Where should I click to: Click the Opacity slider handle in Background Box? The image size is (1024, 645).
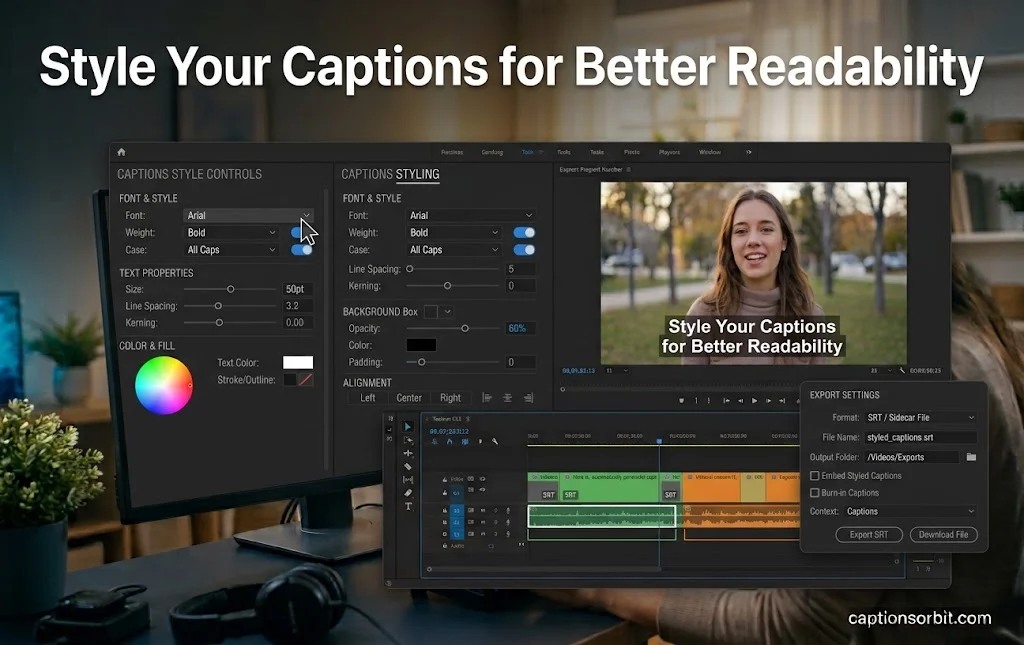pos(465,328)
